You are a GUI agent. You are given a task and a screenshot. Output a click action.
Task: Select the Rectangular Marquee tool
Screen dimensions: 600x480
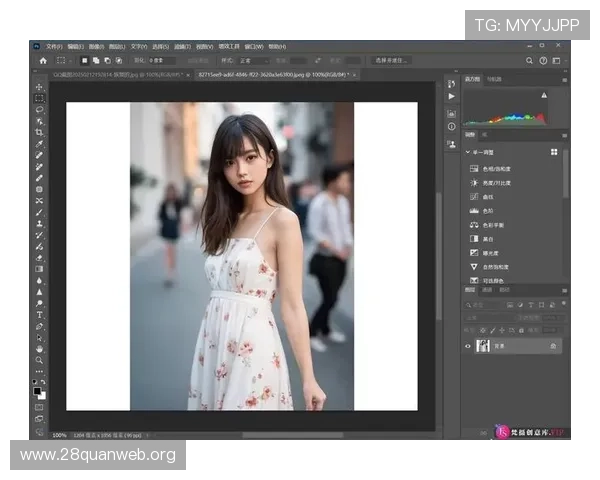(40, 98)
